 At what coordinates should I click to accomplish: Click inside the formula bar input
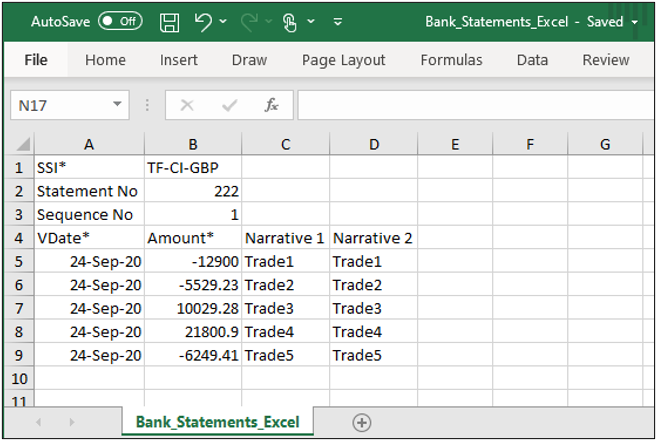(470, 105)
